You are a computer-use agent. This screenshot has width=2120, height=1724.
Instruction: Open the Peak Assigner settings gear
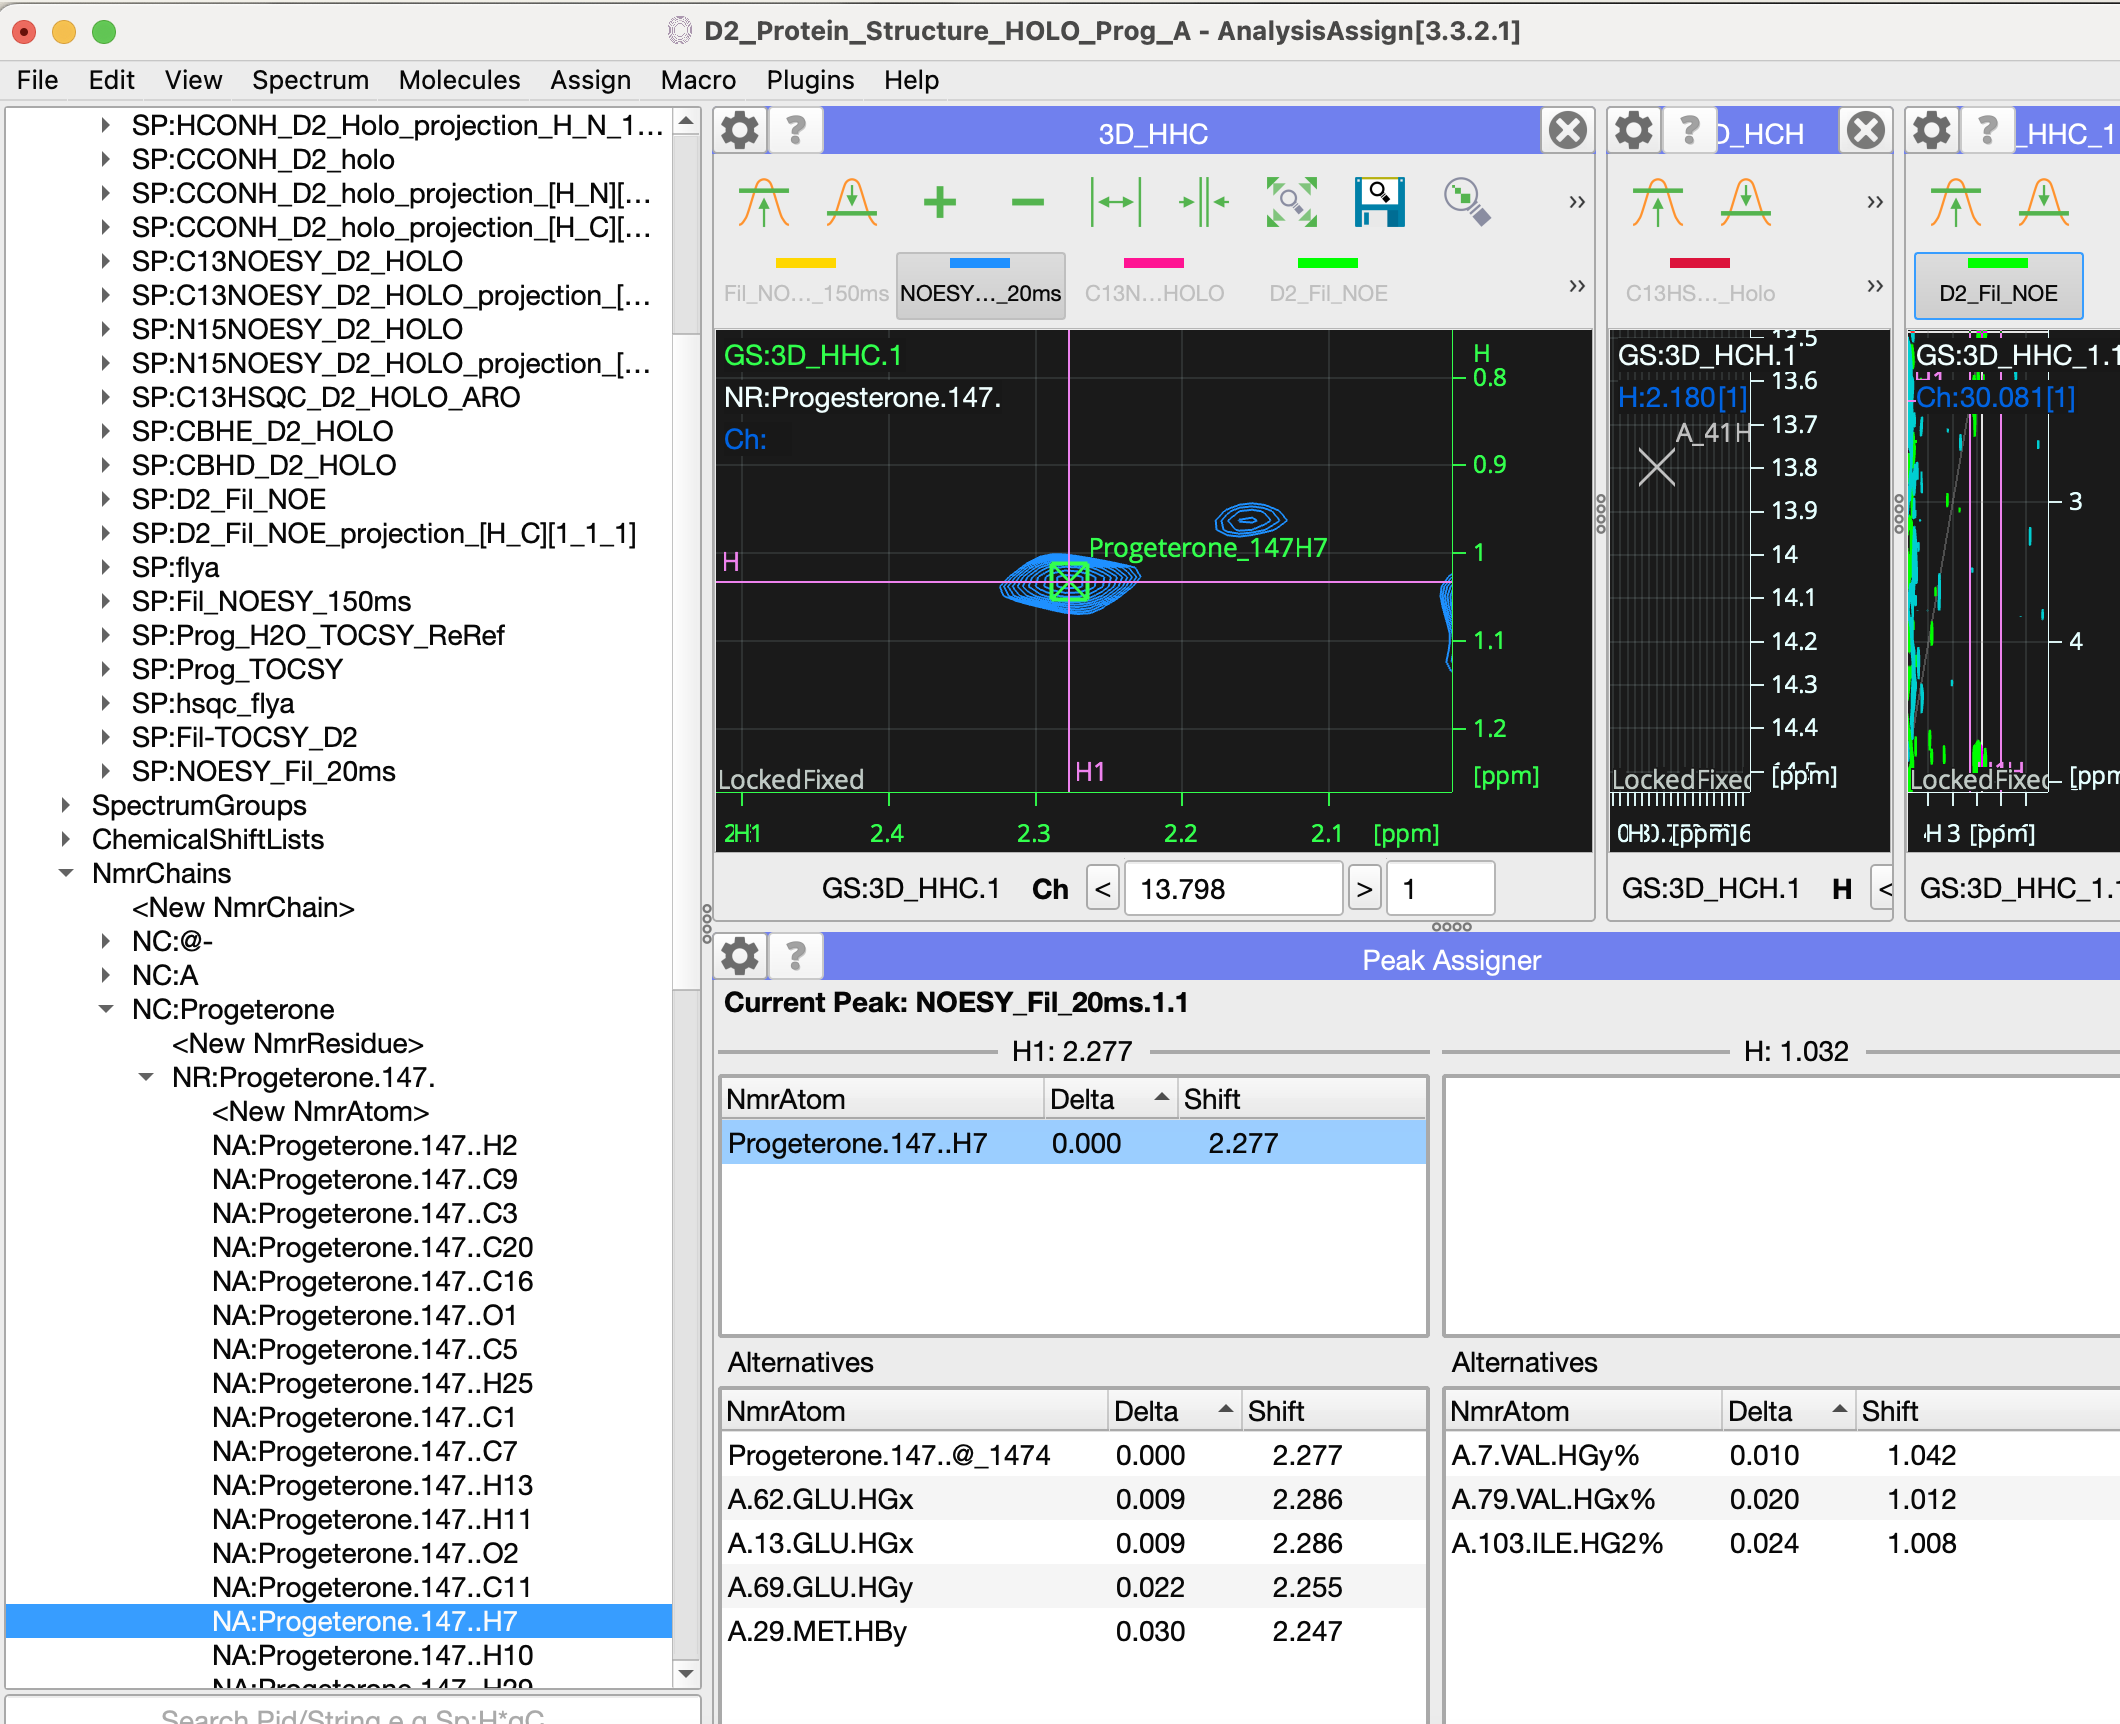pyautogui.click(x=741, y=958)
